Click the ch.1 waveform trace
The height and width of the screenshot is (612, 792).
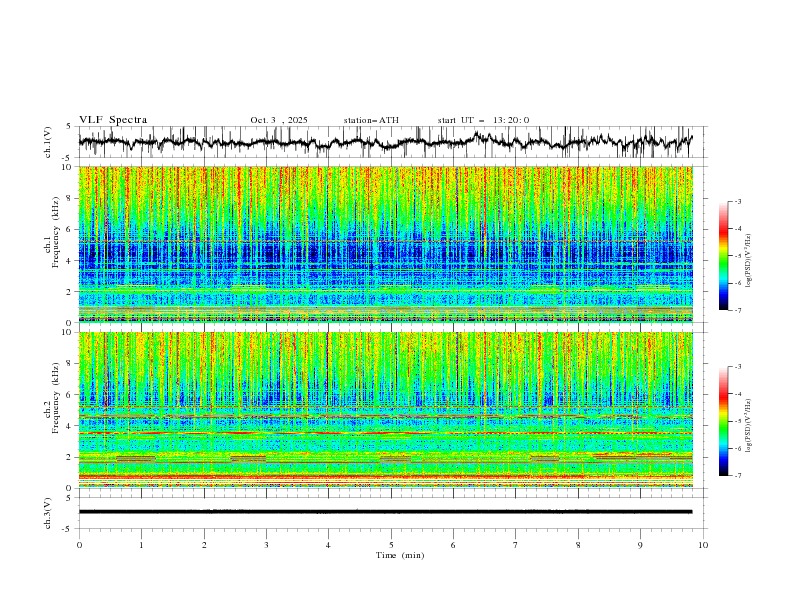point(385,142)
